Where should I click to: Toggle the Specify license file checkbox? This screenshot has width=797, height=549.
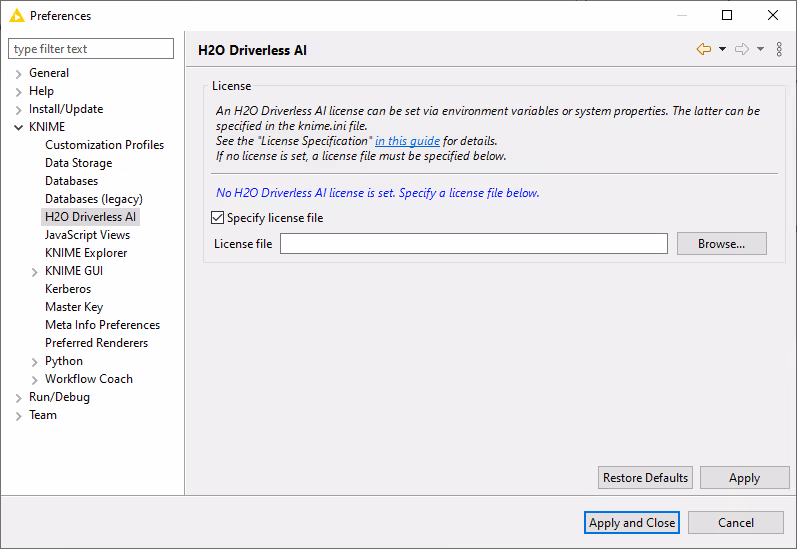point(218,218)
